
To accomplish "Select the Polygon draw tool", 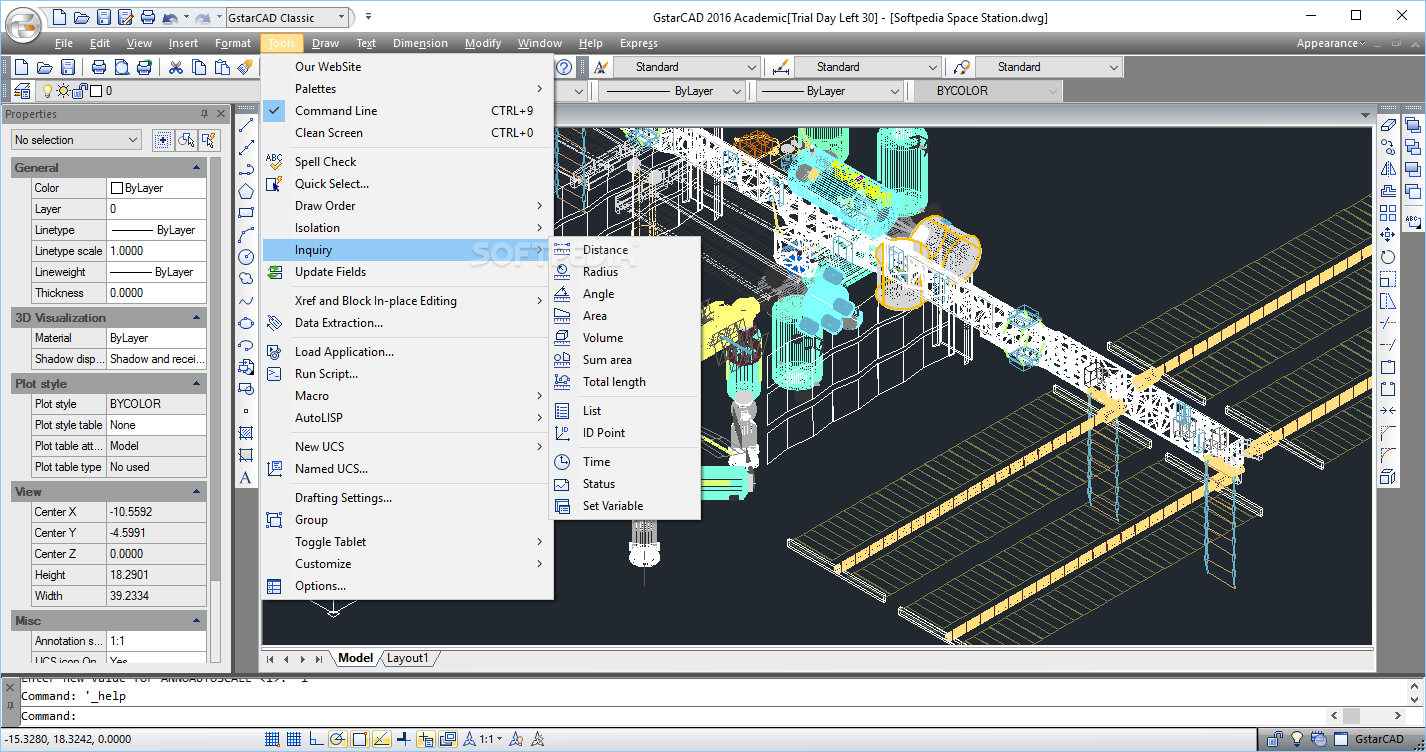I will [246, 191].
